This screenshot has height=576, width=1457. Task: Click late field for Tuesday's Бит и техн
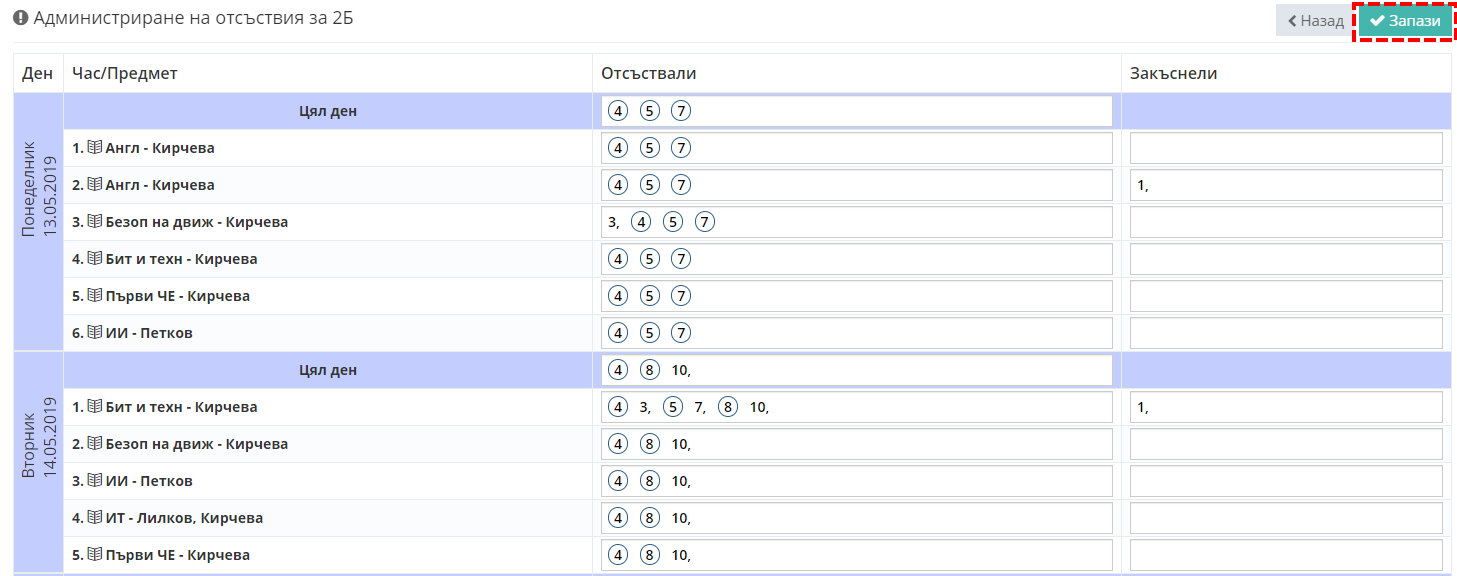(1286, 407)
